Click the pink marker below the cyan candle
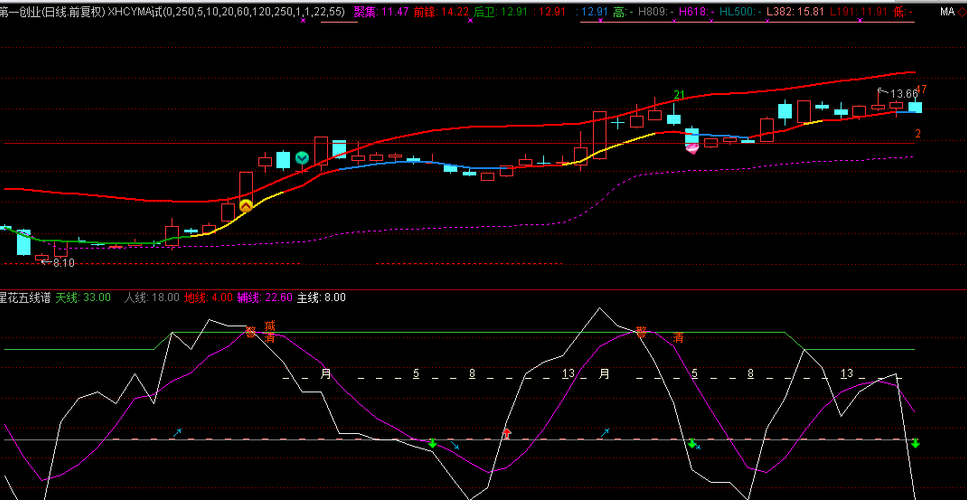 click(x=692, y=147)
